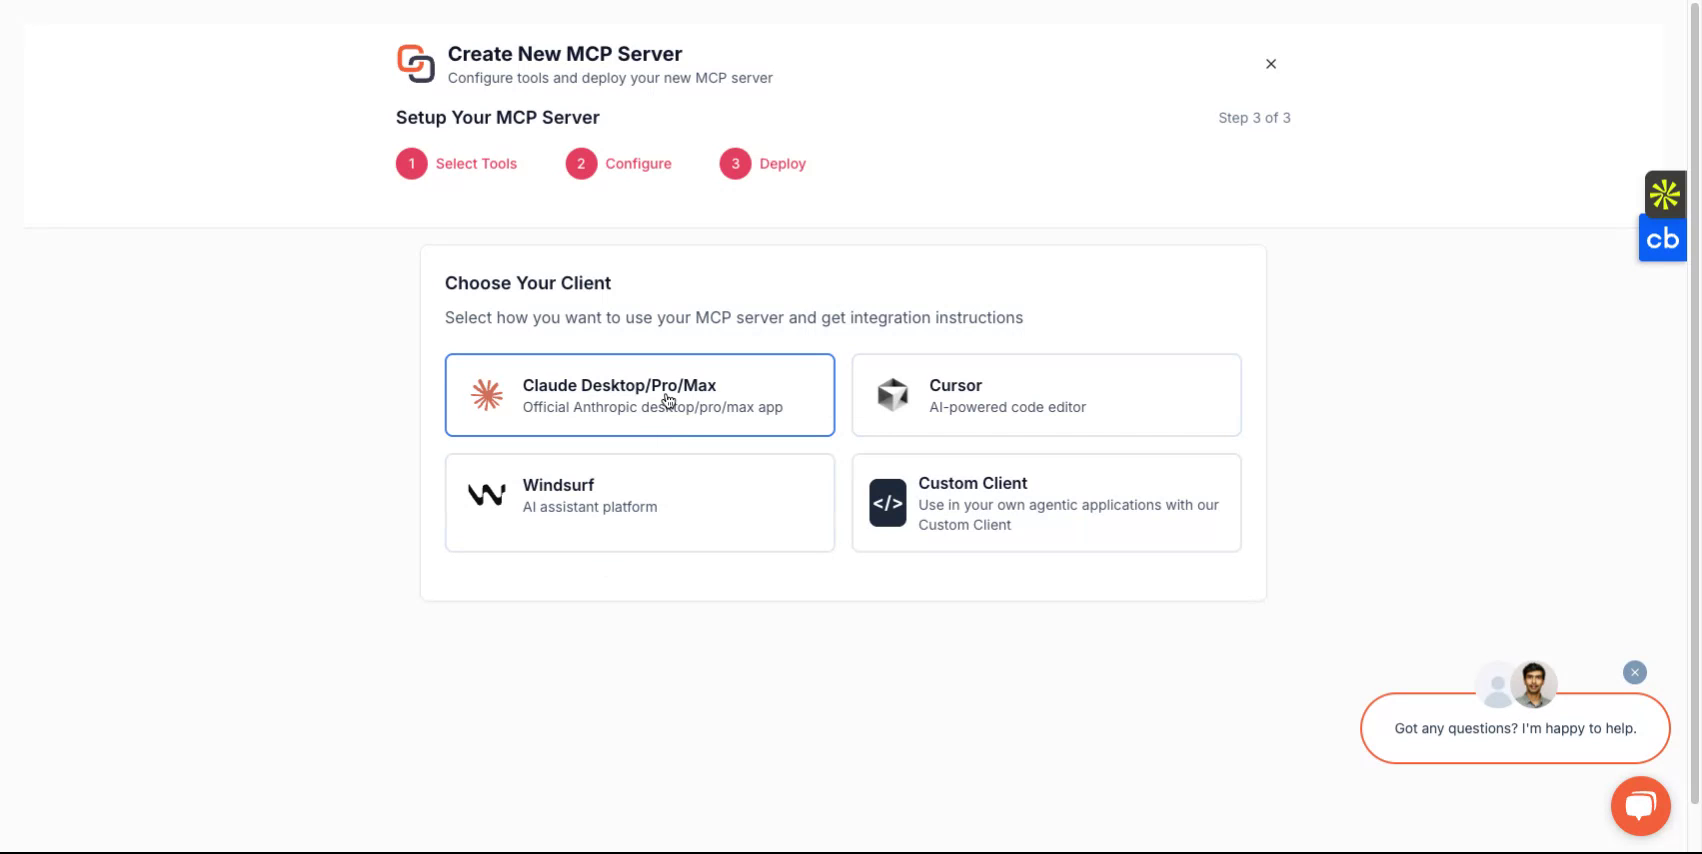Screen dimensions: 1702x854
Task: Click 'Configure tools and deploy' subtitle text
Action: [x=610, y=78]
